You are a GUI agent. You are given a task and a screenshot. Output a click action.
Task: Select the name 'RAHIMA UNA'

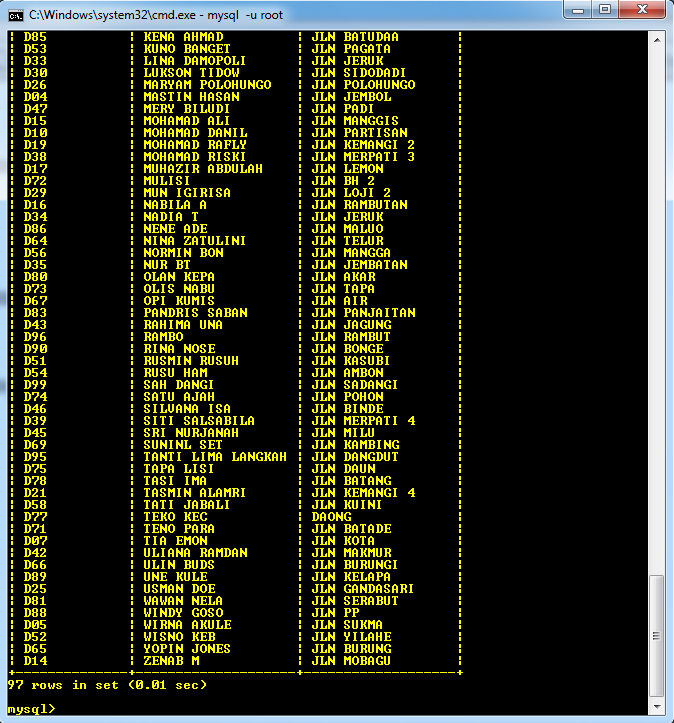pyautogui.click(x=183, y=325)
